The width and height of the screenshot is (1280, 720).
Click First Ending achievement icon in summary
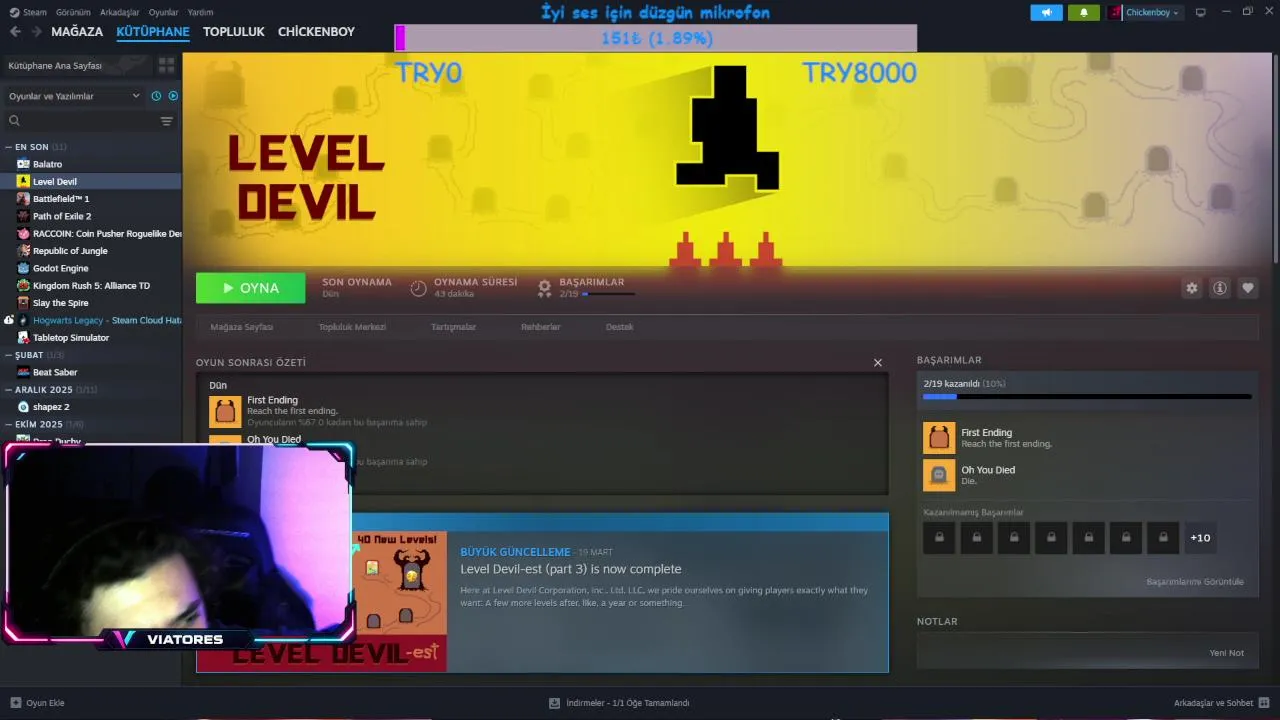(225, 411)
